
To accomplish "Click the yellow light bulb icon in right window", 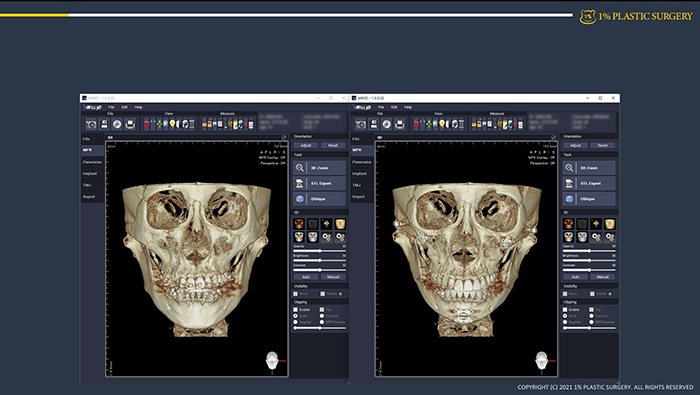I will point(442,124).
